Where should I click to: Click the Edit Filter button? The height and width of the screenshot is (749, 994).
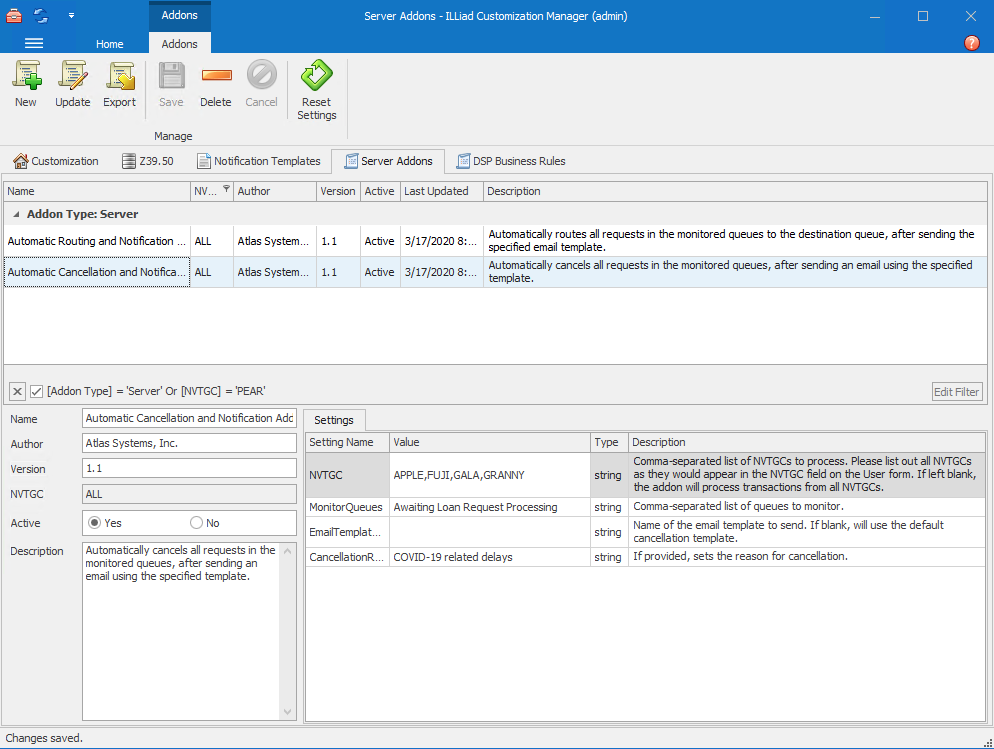click(x=956, y=392)
